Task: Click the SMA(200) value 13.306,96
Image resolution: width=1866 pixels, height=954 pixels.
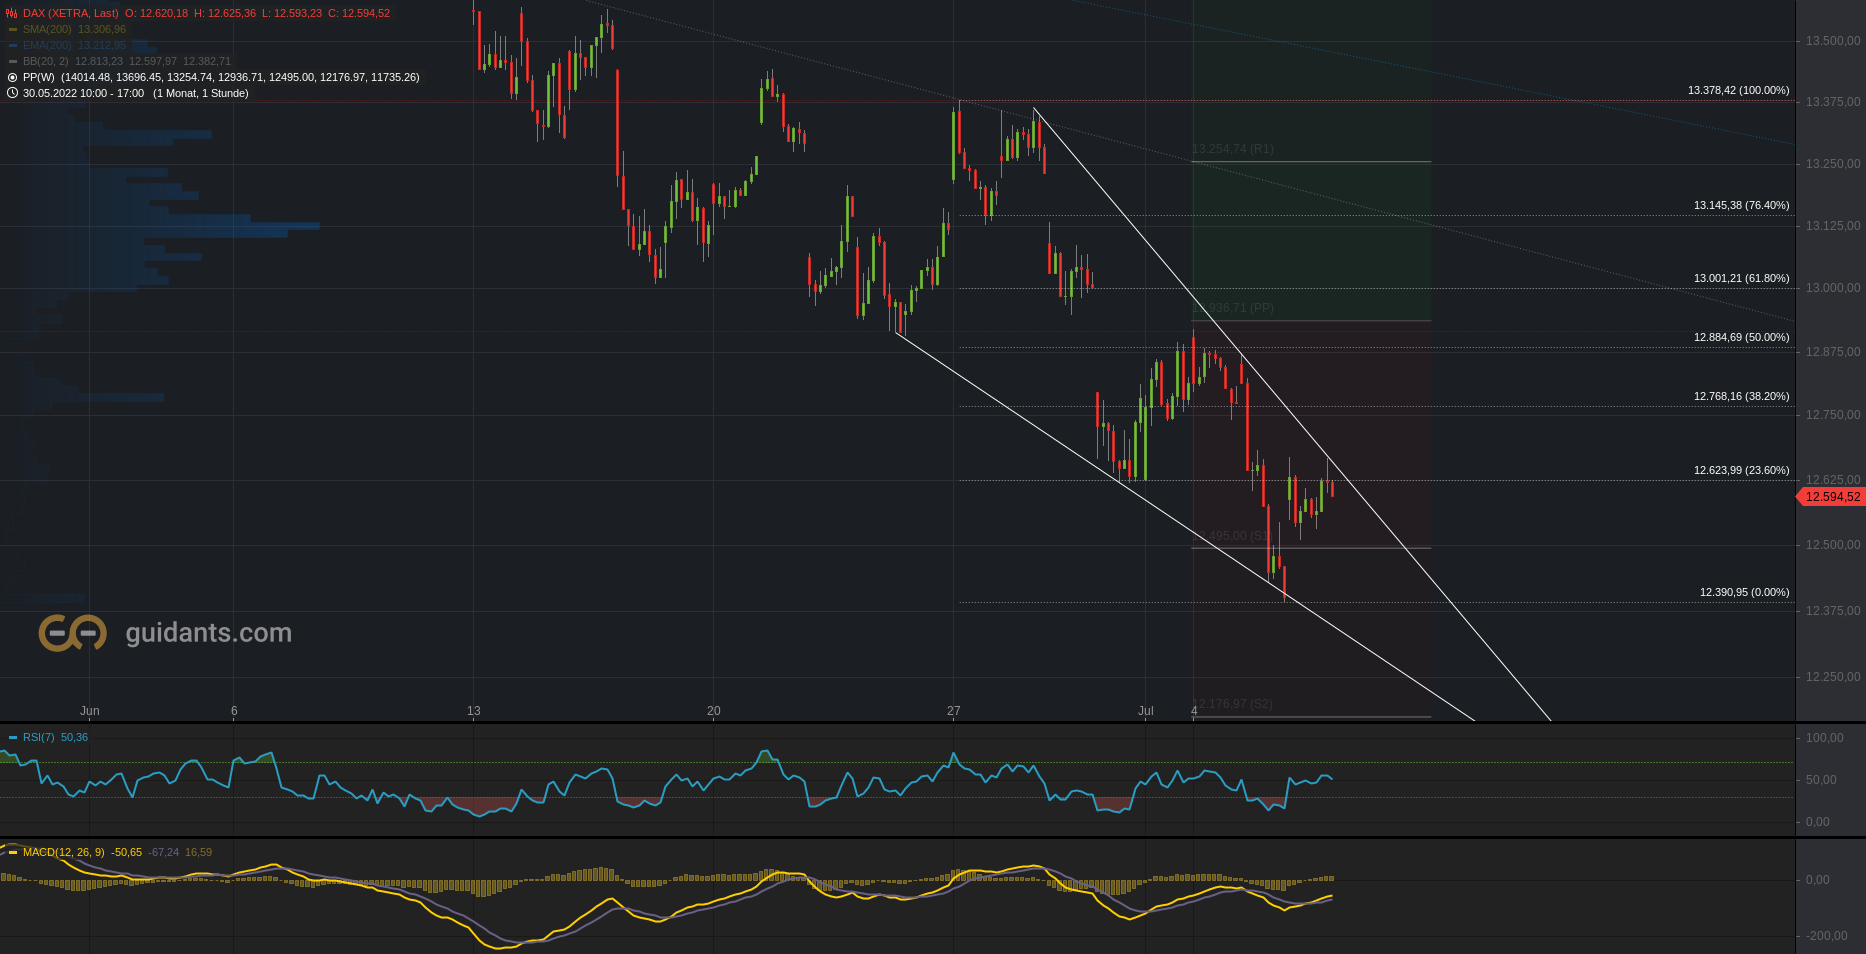Action: pos(102,29)
